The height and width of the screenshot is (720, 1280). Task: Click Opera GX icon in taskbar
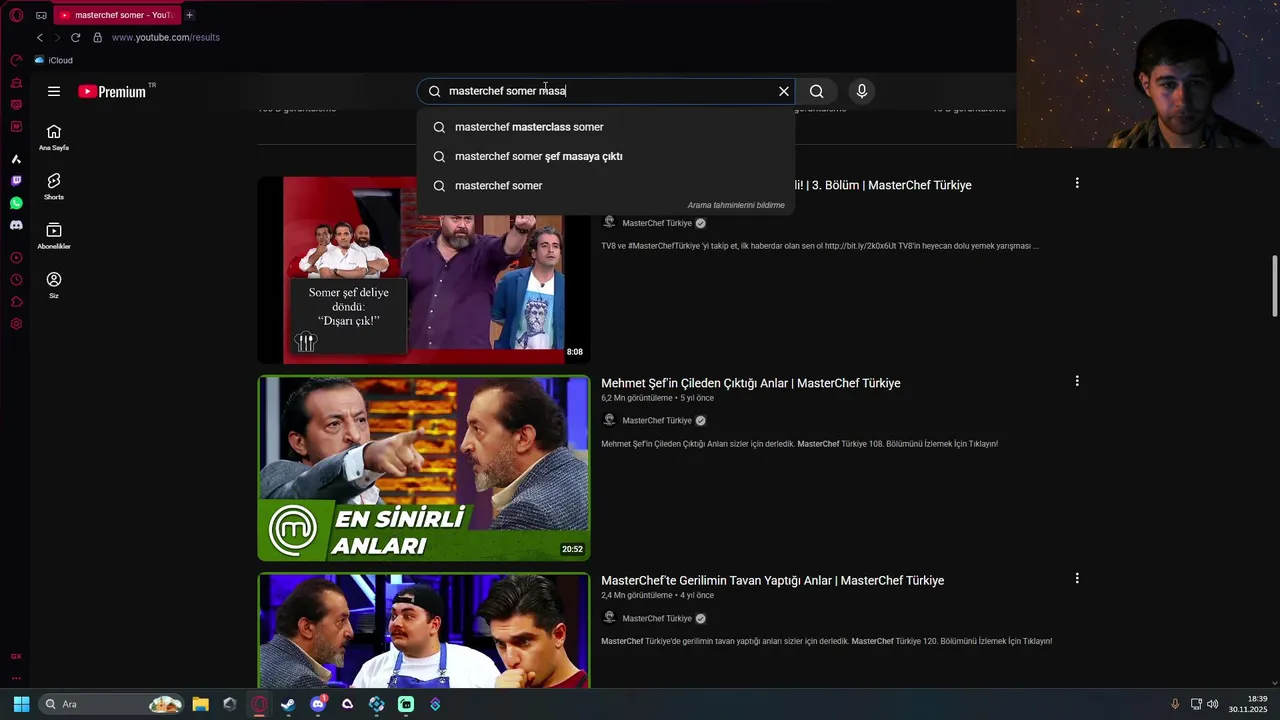[259, 704]
